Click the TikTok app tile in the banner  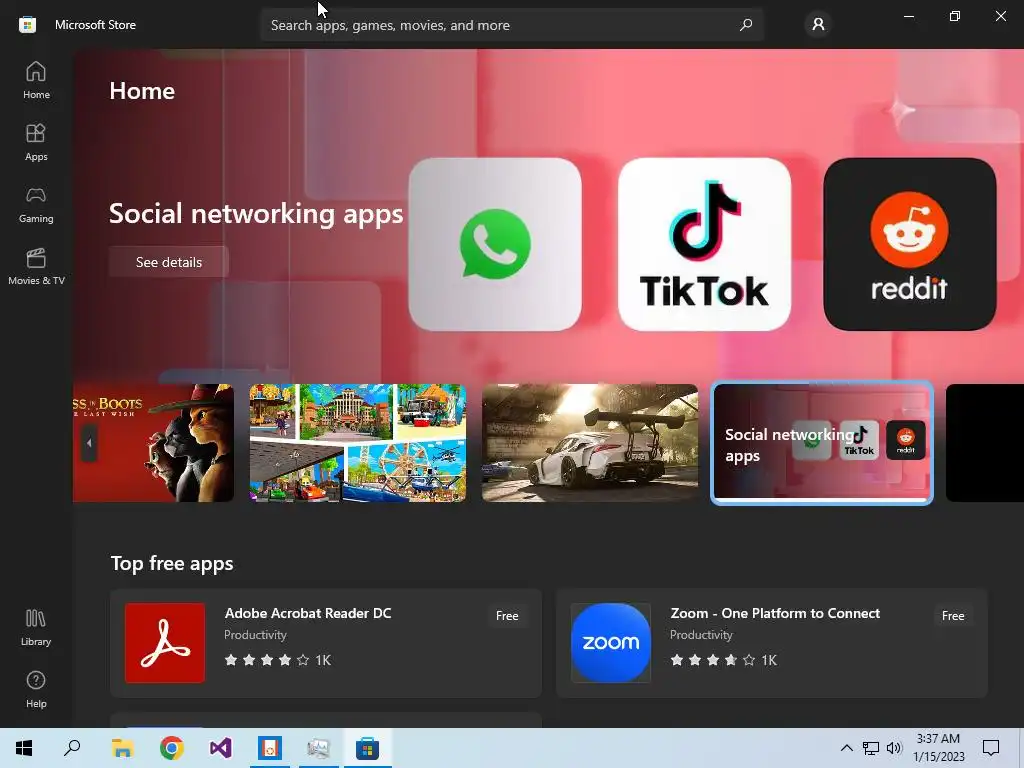[x=704, y=244]
